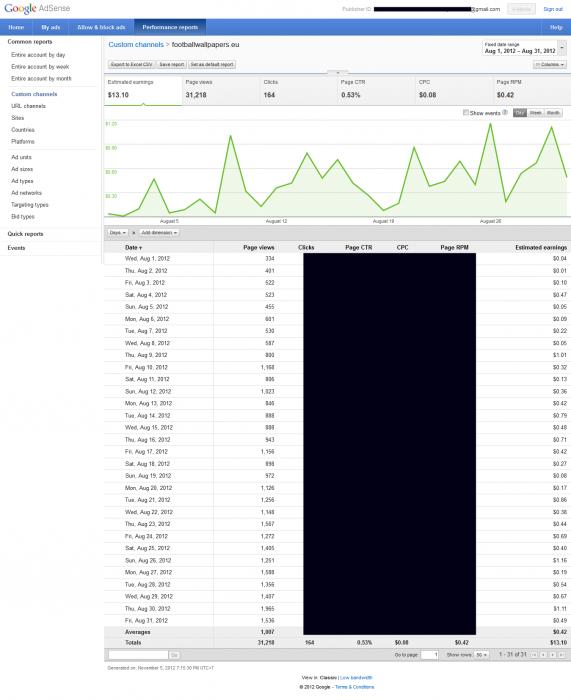The width and height of the screenshot is (571, 700).
Task: Click the Google AdSense logo
Action: click(x=37, y=8)
